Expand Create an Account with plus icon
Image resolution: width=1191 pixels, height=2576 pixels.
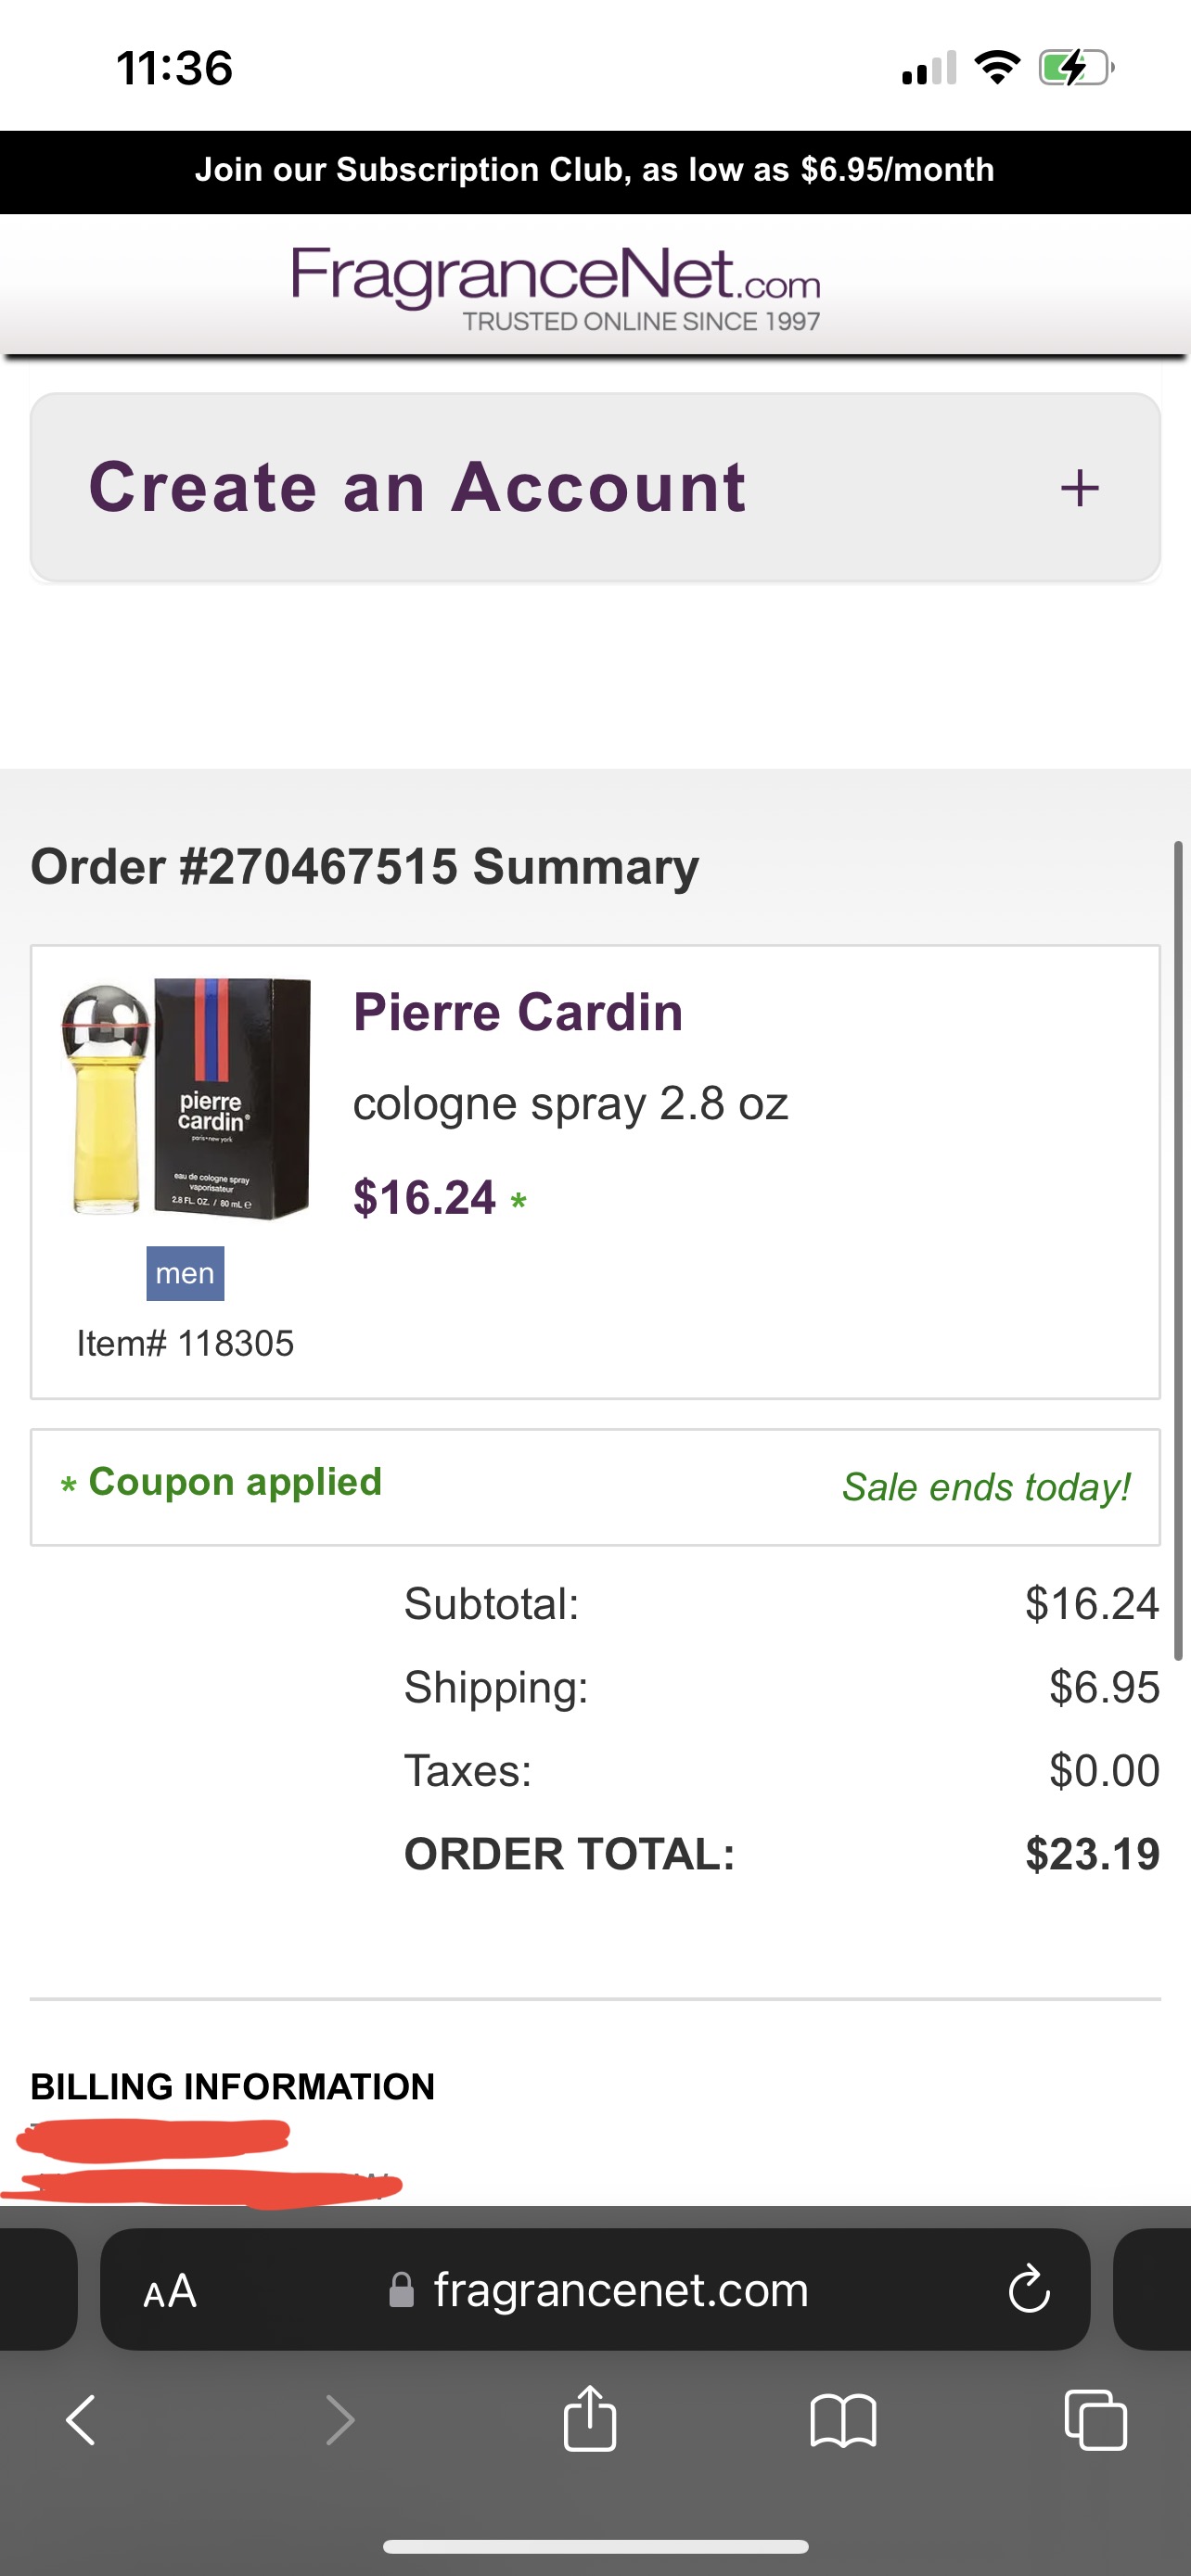pos(1079,488)
